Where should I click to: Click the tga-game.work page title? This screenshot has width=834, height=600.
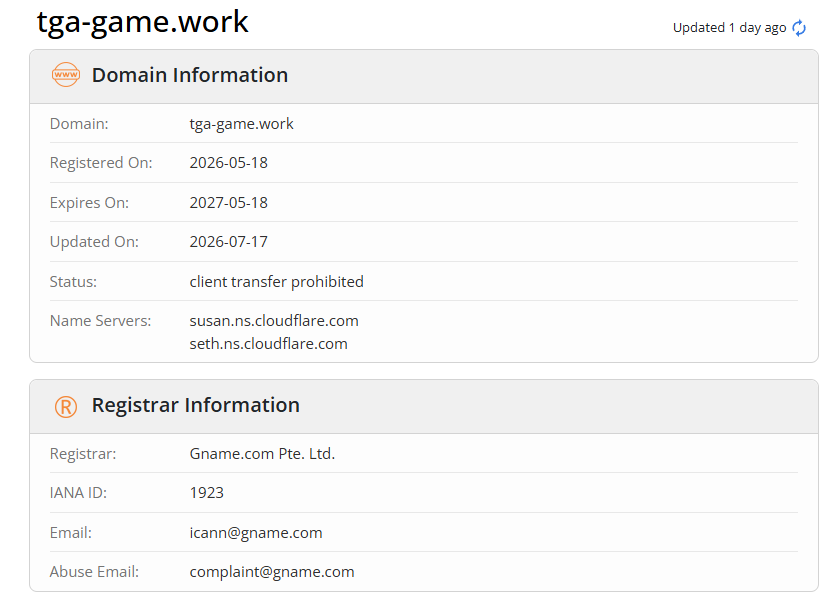click(x=143, y=22)
